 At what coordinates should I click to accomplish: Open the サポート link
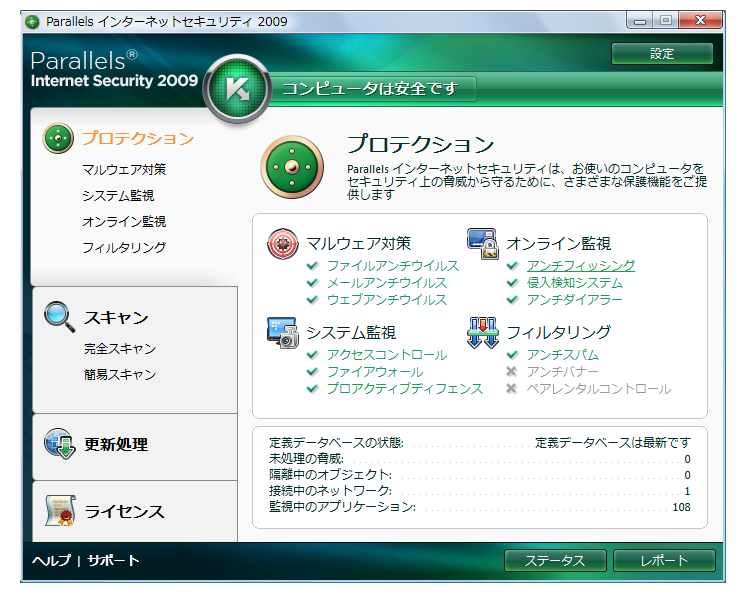point(113,561)
